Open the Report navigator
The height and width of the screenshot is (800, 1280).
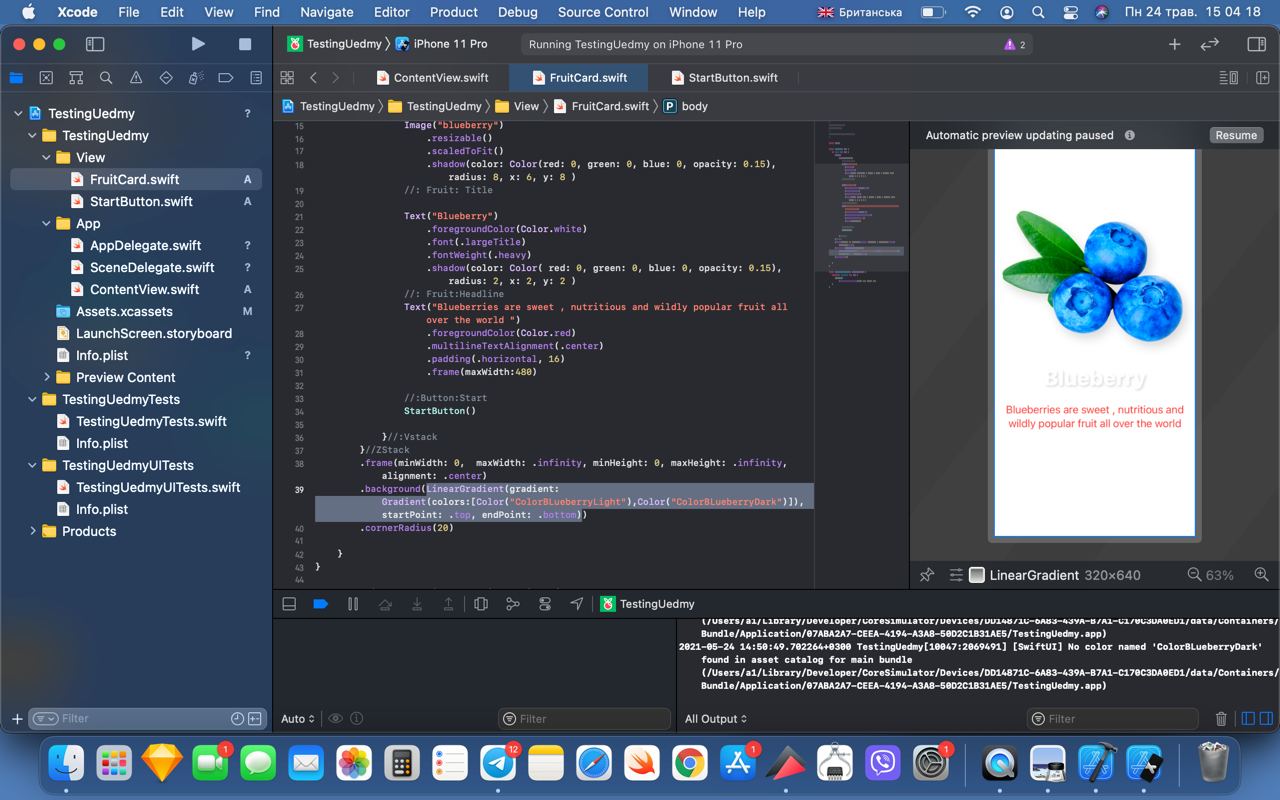coord(256,78)
